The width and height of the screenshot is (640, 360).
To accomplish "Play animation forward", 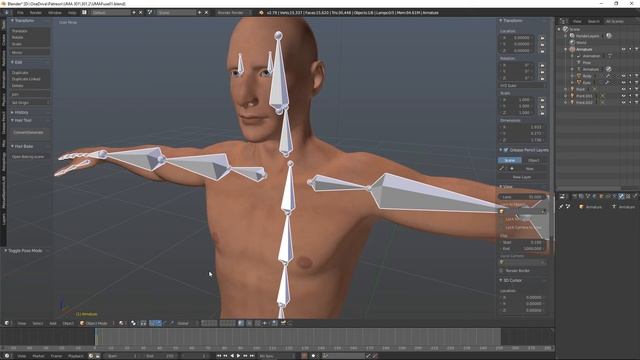I will pos(239,356).
